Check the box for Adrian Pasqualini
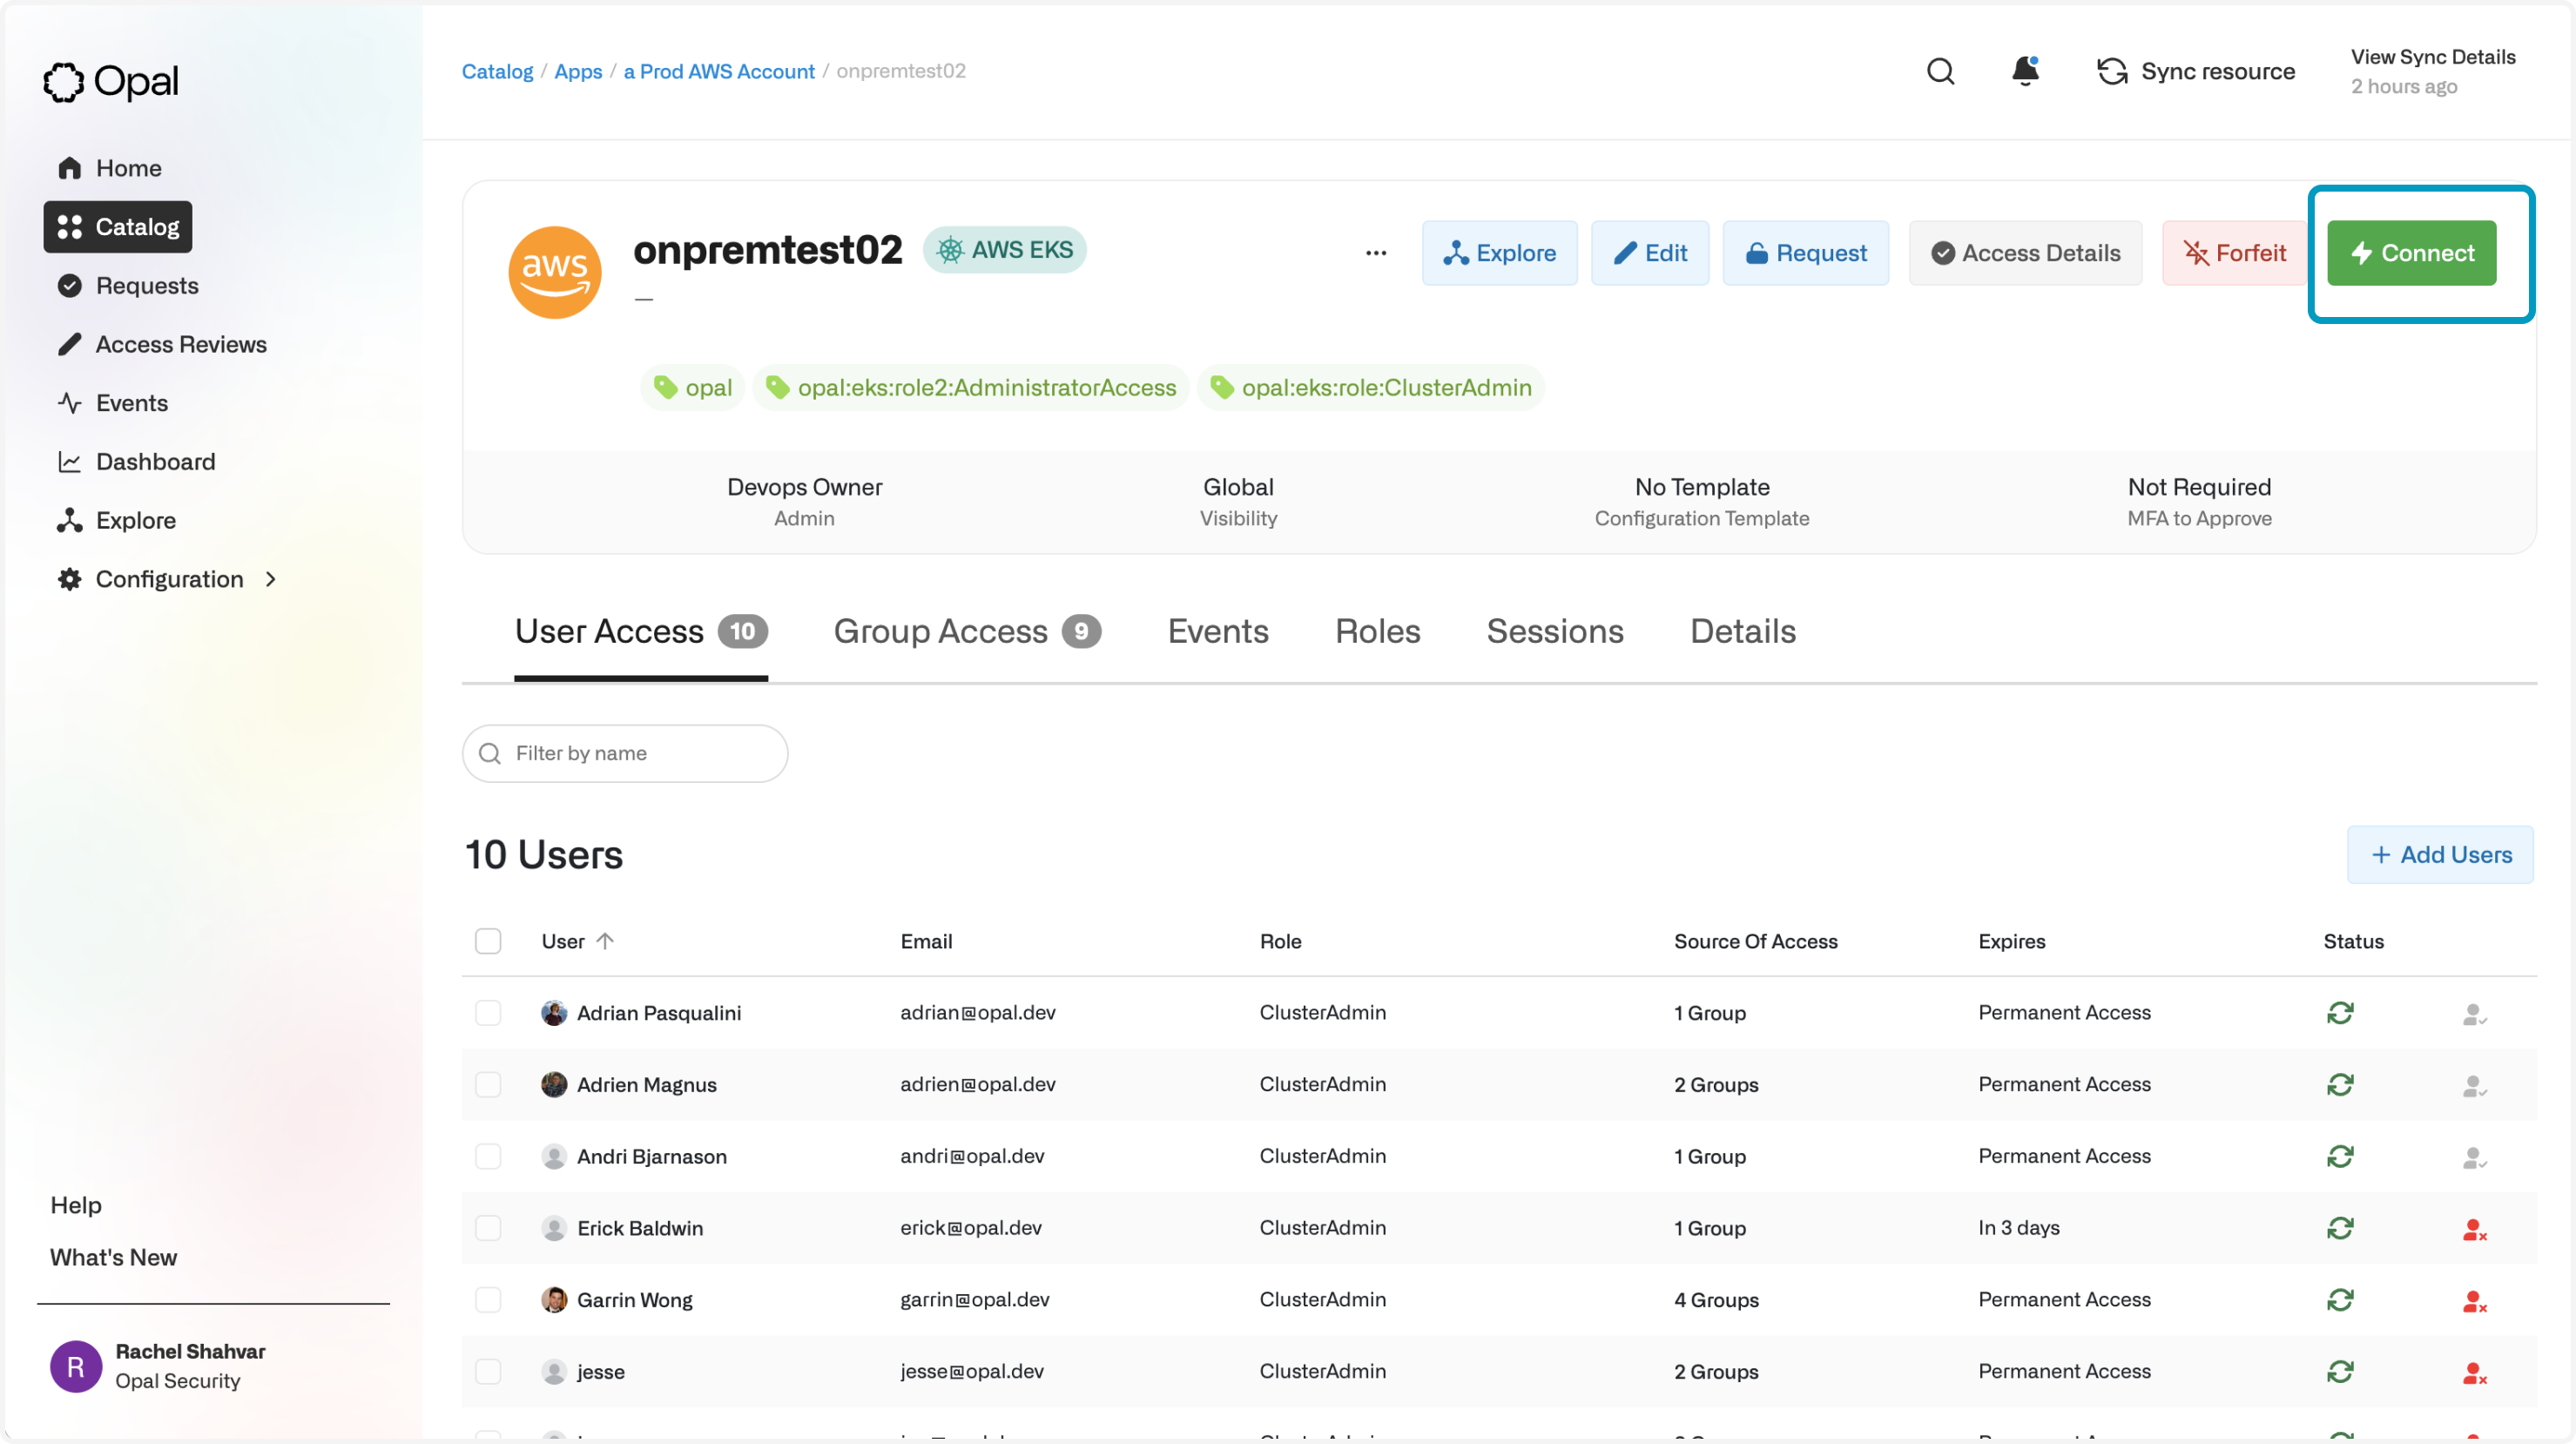This screenshot has width=2576, height=1444. (488, 1013)
